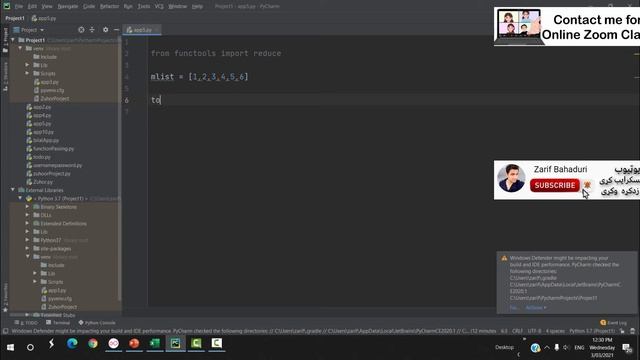Open the Tools menu
Image resolution: width=640 pixels, height=360 pixels.
point(144,7)
